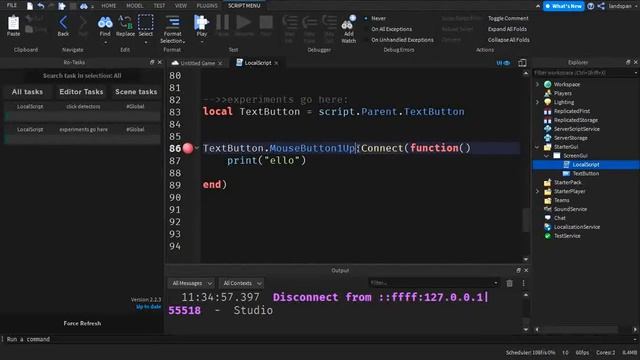640x360 pixels.
Task: Click the Run a command bar
Action: click(320, 339)
